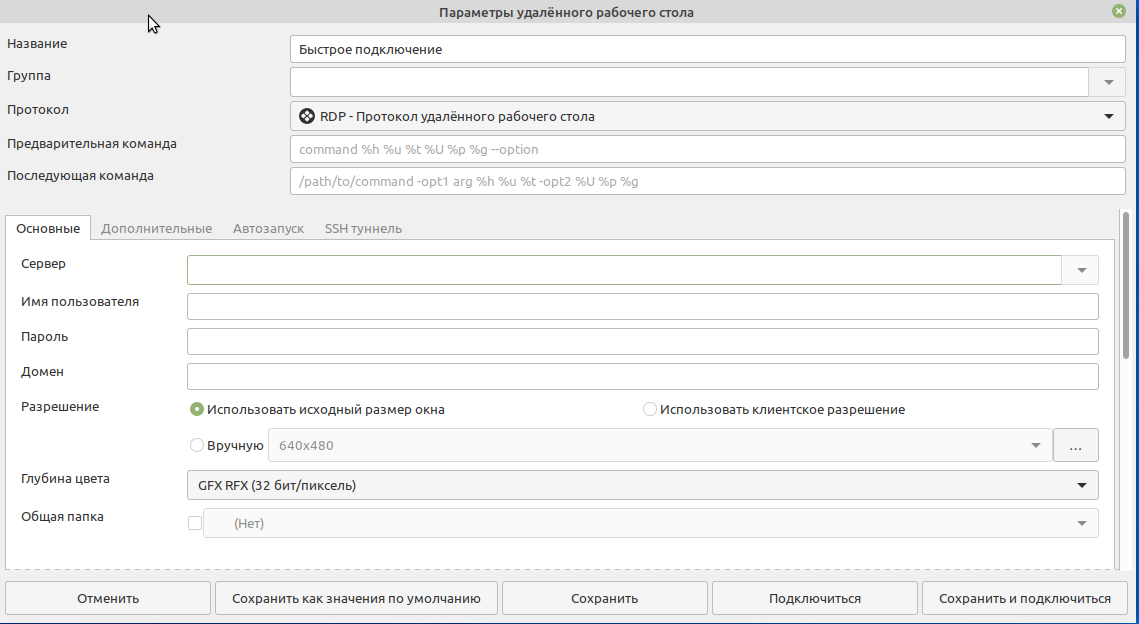Open the SSH туннель tab
This screenshot has width=1139, height=624.
[x=362, y=227]
